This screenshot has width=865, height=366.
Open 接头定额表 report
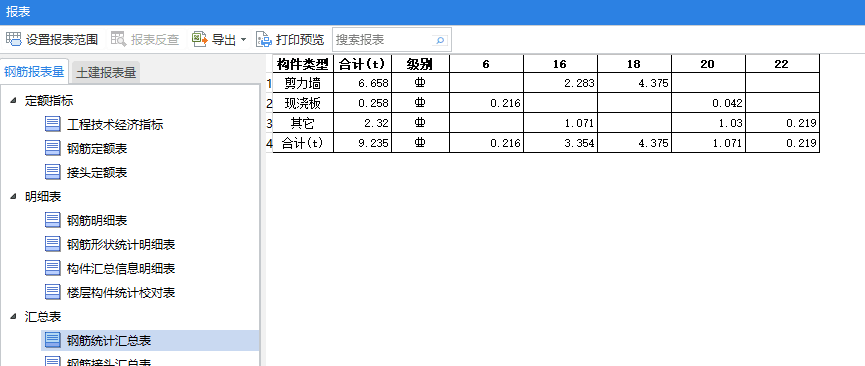click(x=97, y=173)
